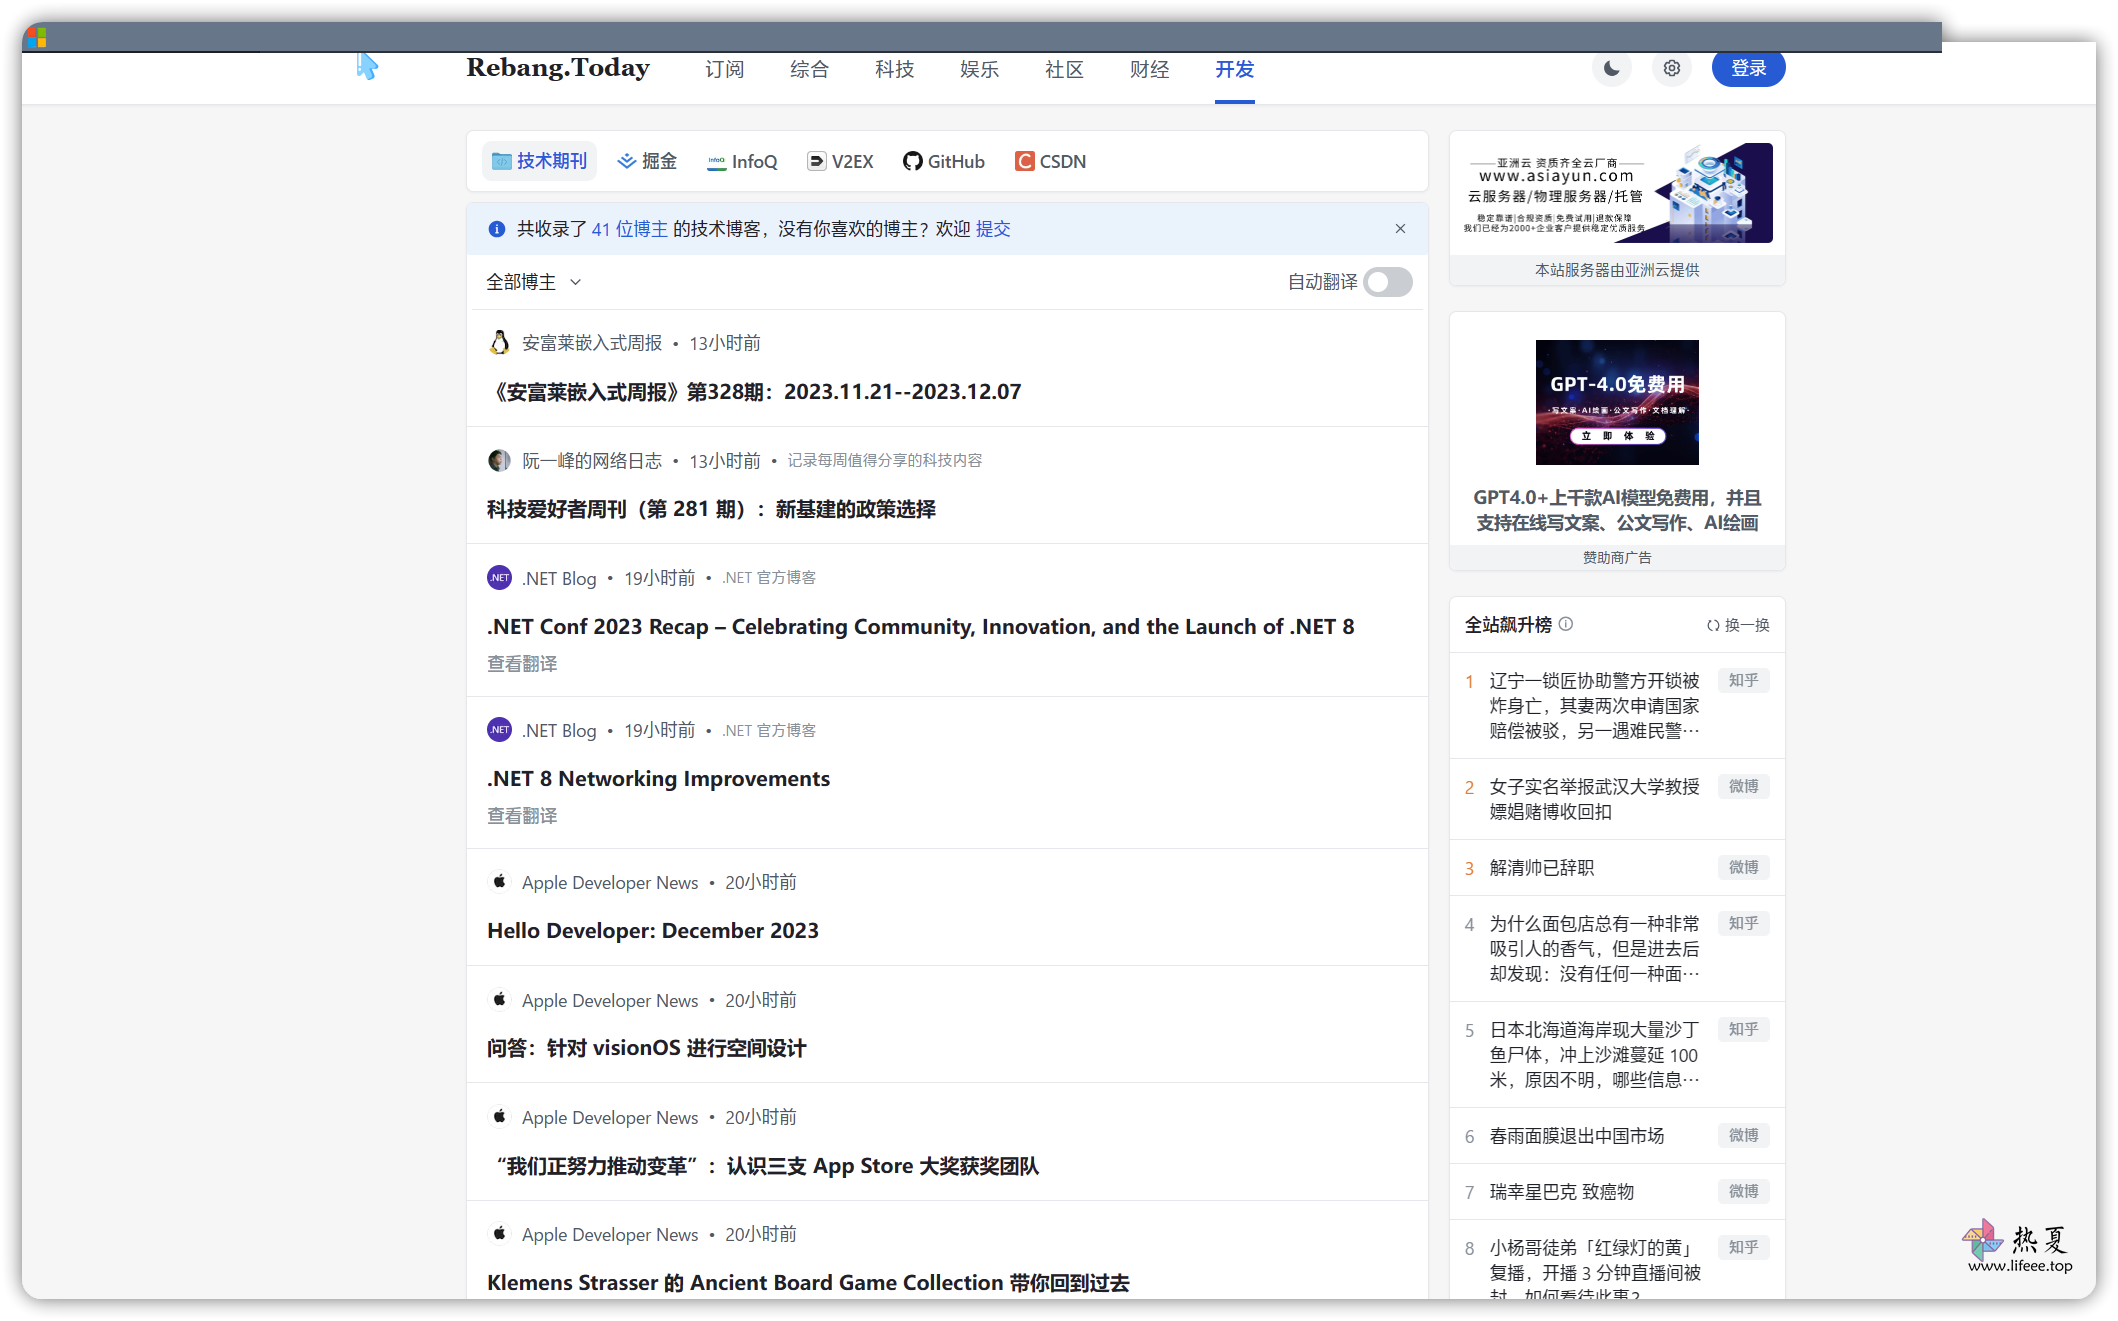Open the InfoQ source tab
Image resolution: width=2118 pixels, height=1321 pixels.
[742, 161]
